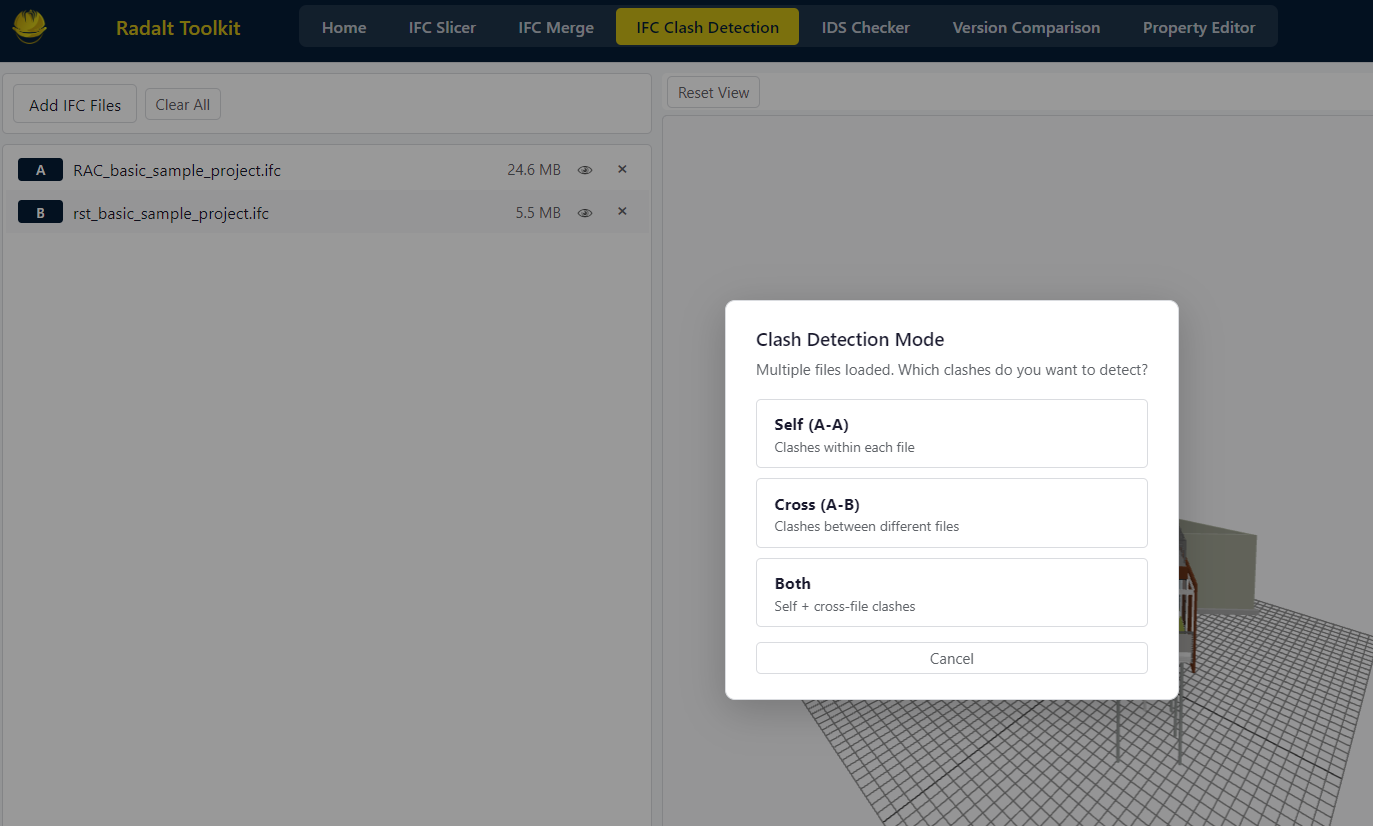Click Add IFC Files
This screenshot has width=1373, height=826.
click(74, 103)
